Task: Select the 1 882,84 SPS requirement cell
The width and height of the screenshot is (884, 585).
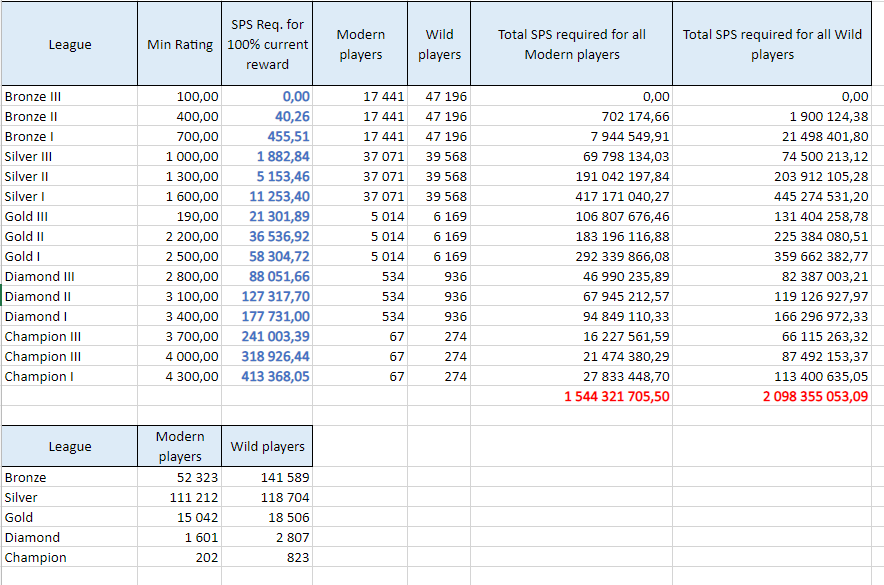Action: coord(267,156)
